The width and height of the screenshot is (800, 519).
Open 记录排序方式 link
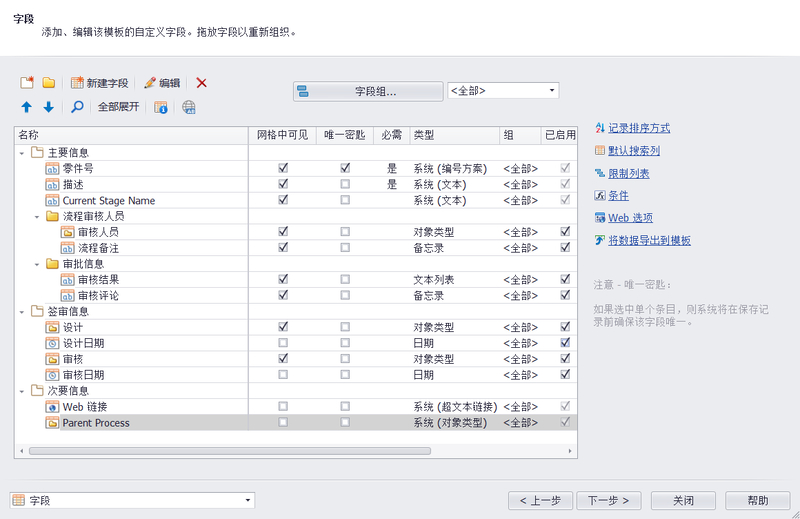tap(638, 128)
